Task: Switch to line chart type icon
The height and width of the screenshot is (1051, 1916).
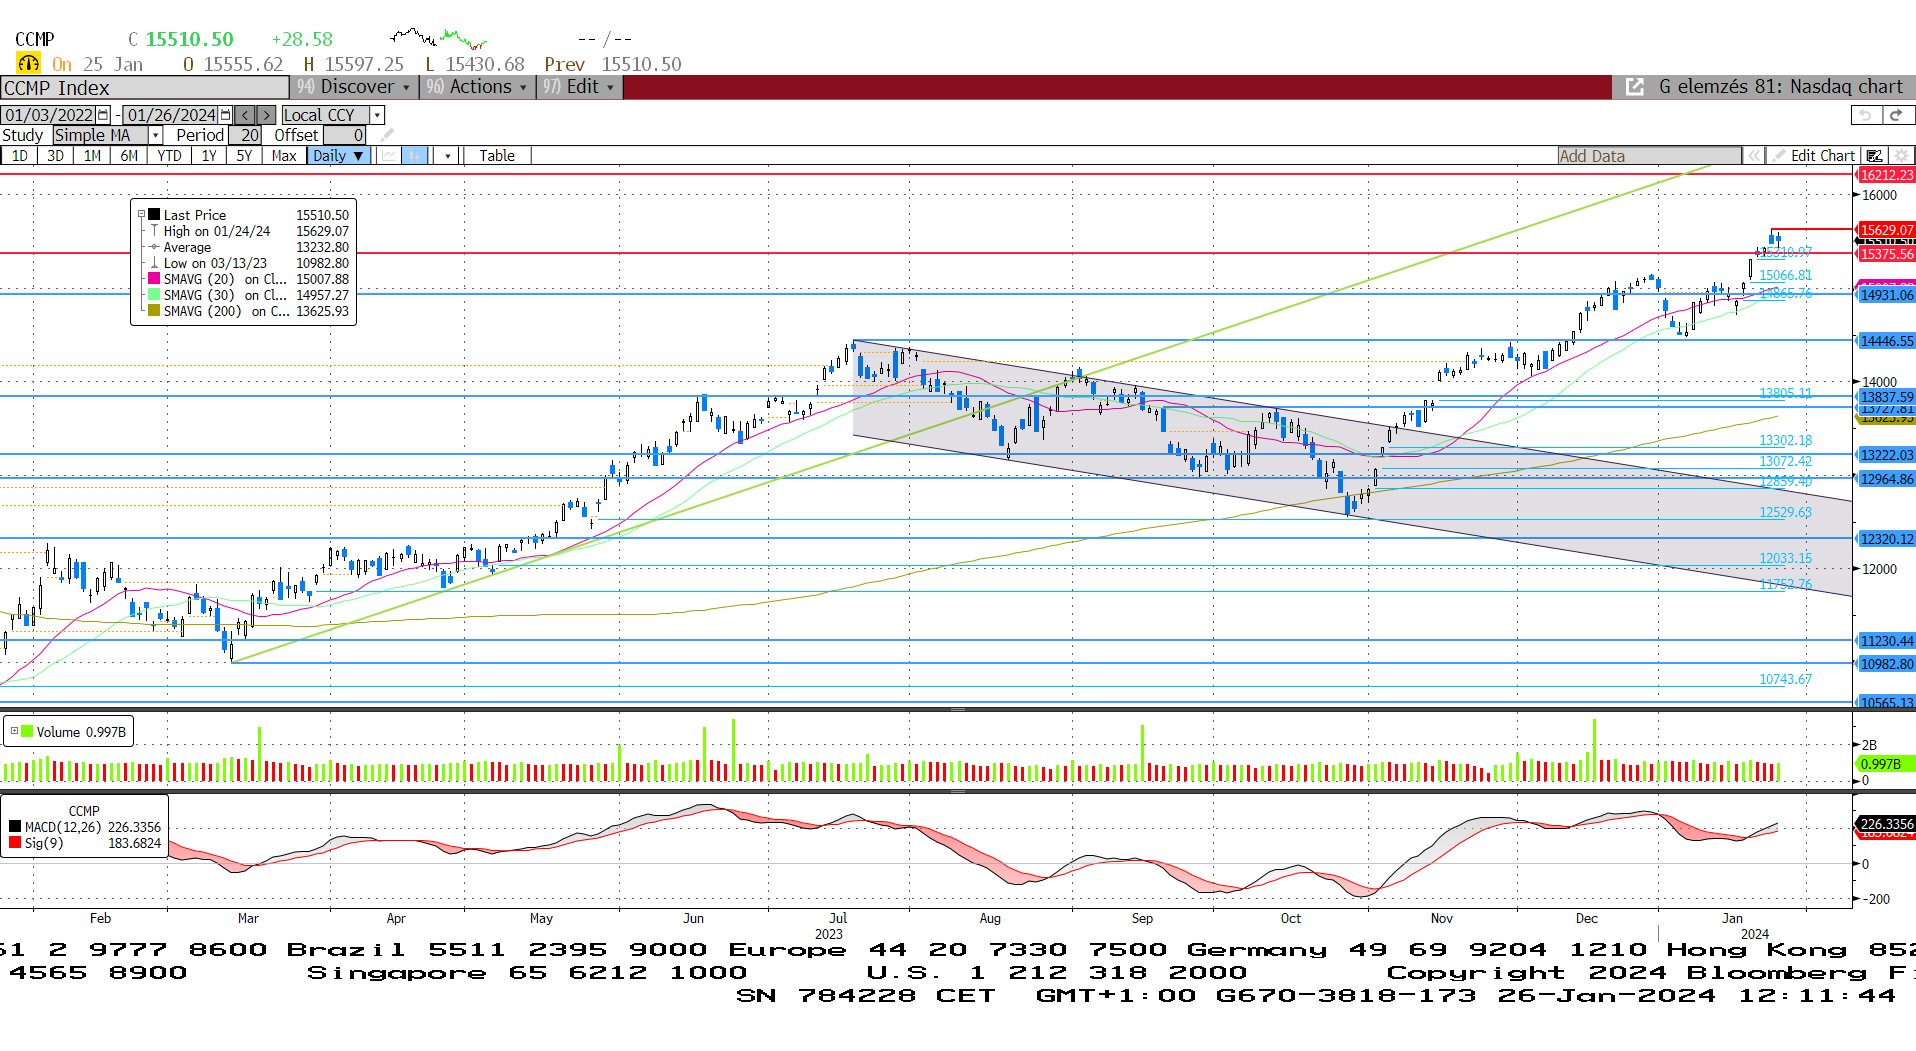Action: point(388,156)
